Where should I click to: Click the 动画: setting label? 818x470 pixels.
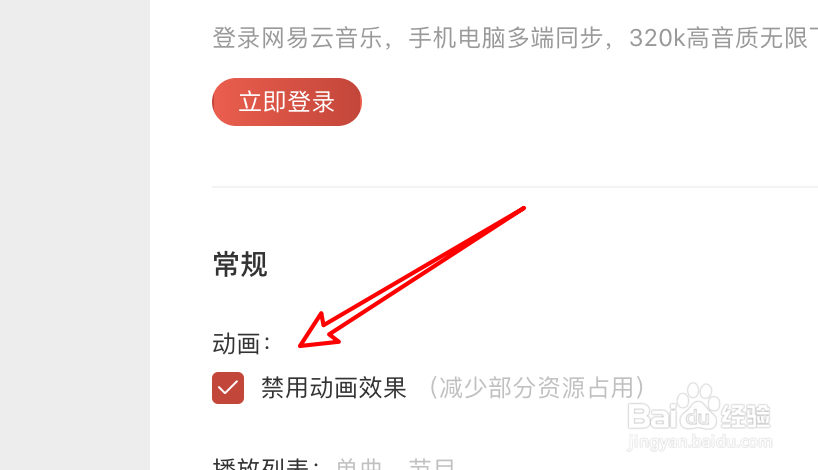coord(241,344)
